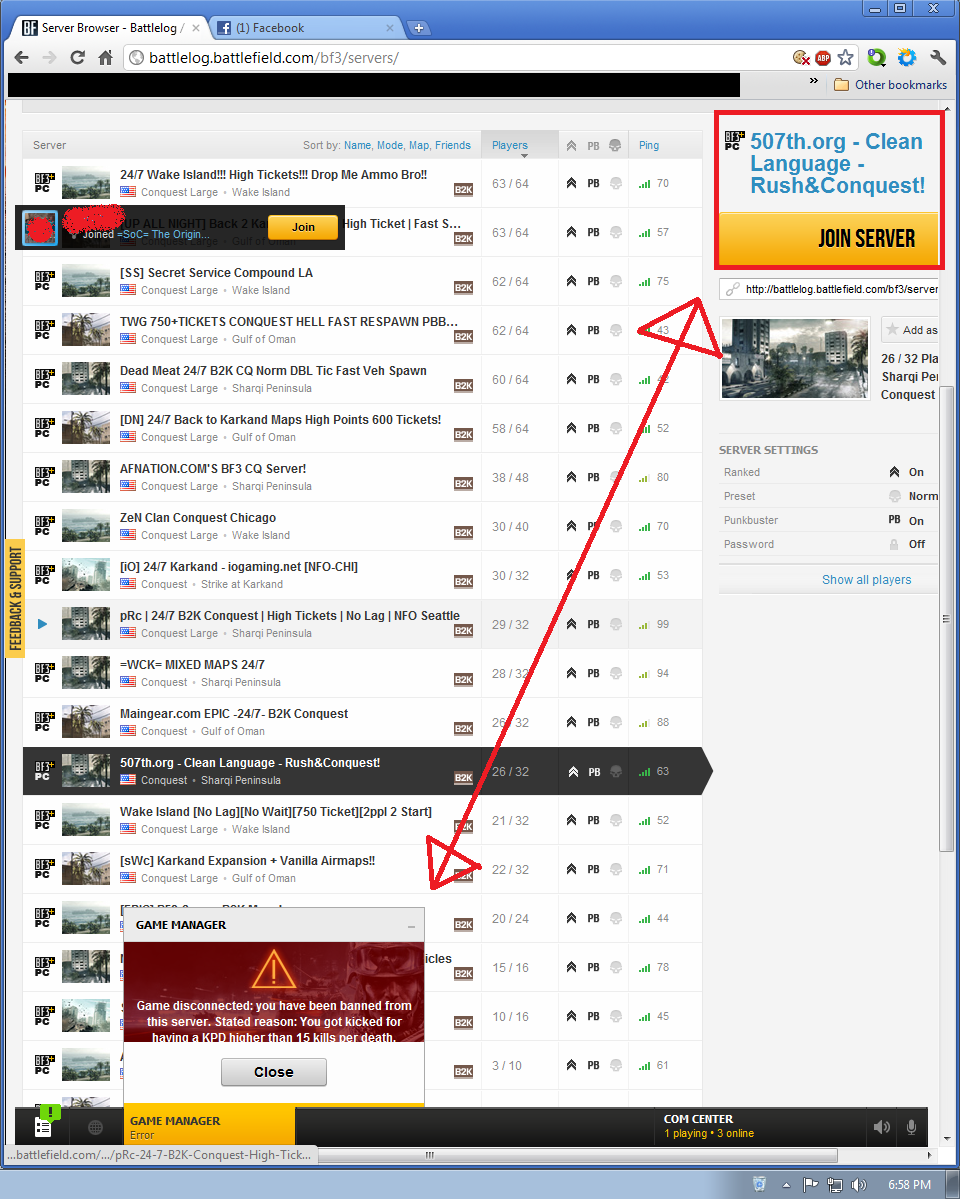Click the preset skull column header icon
Screen dimensions: 960x1199
(x=615, y=145)
